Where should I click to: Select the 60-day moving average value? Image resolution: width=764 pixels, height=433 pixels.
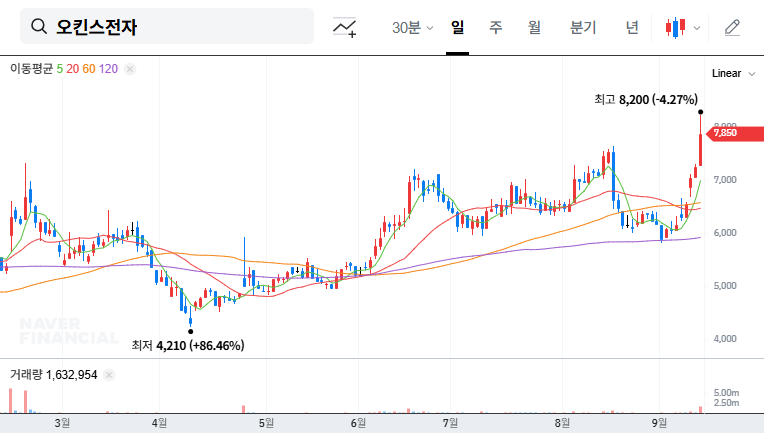[89, 69]
